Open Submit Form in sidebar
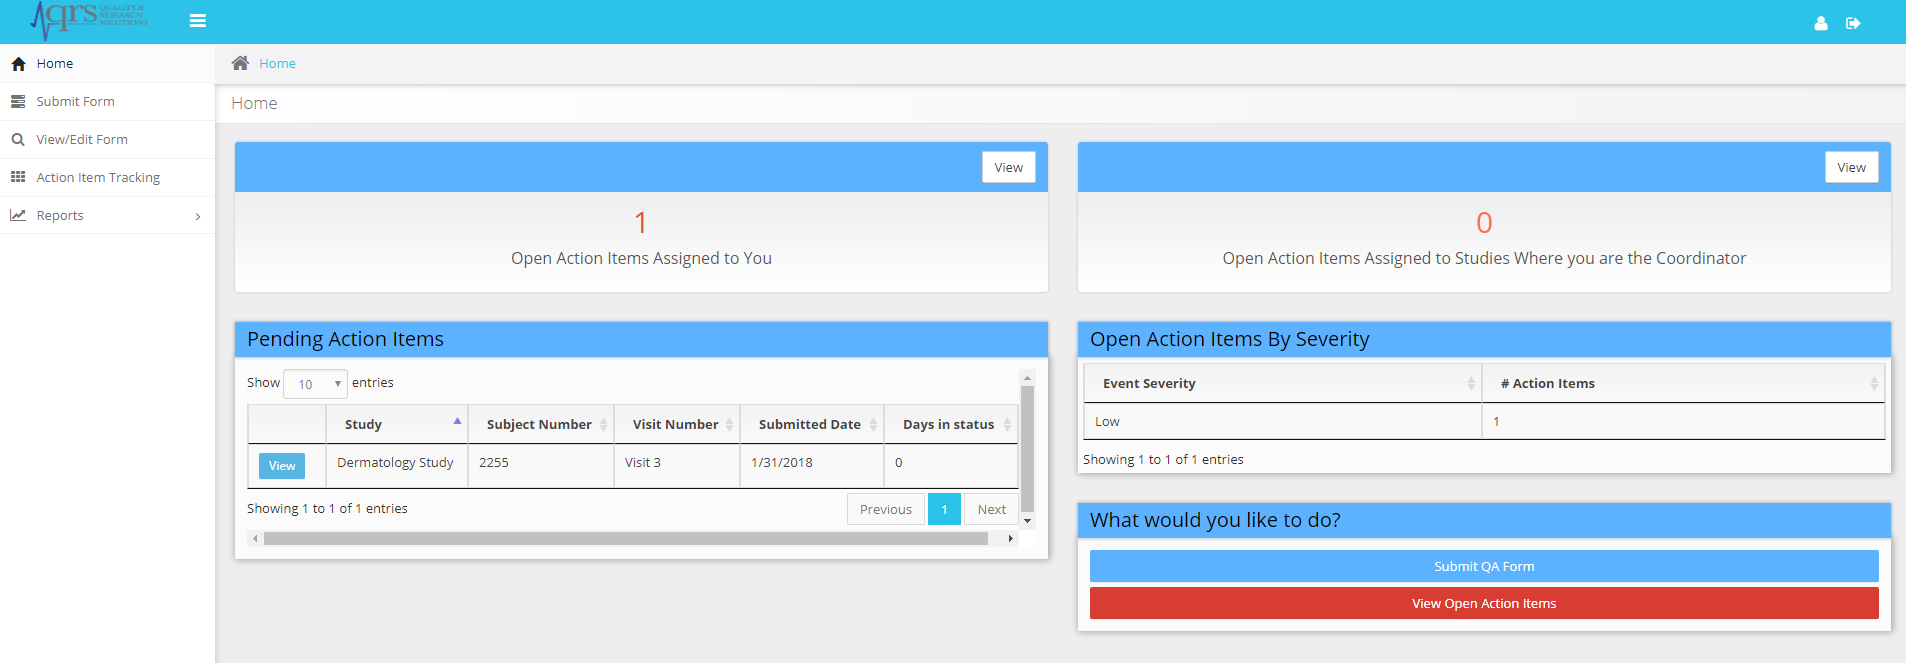 click(76, 101)
